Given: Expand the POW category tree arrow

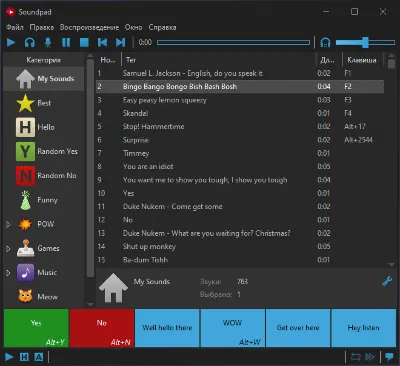Looking at the screenshot, I should [x=8, y=224].
